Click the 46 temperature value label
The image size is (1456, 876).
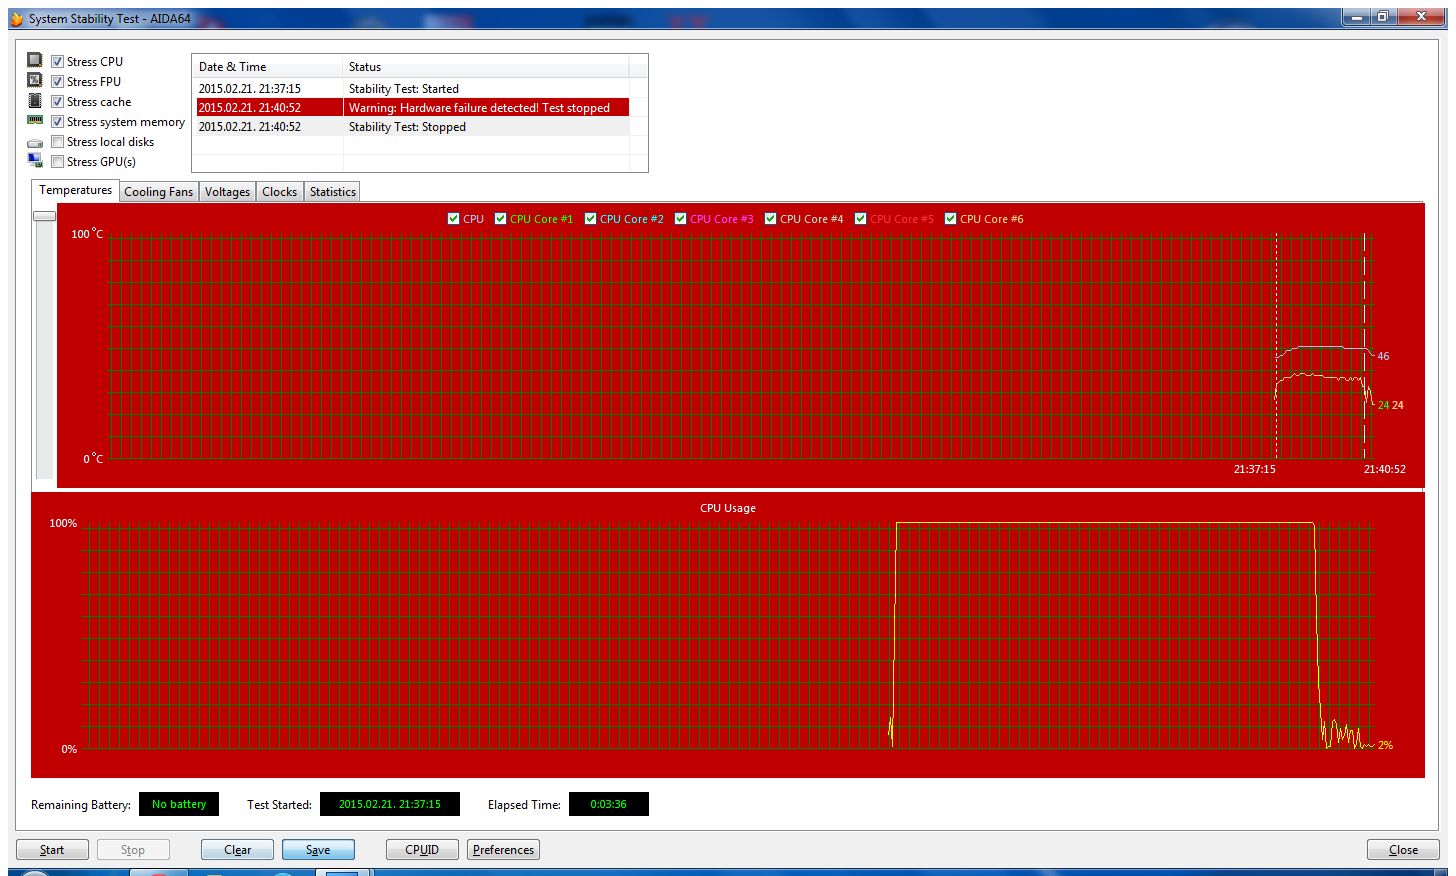point(1383,356)
